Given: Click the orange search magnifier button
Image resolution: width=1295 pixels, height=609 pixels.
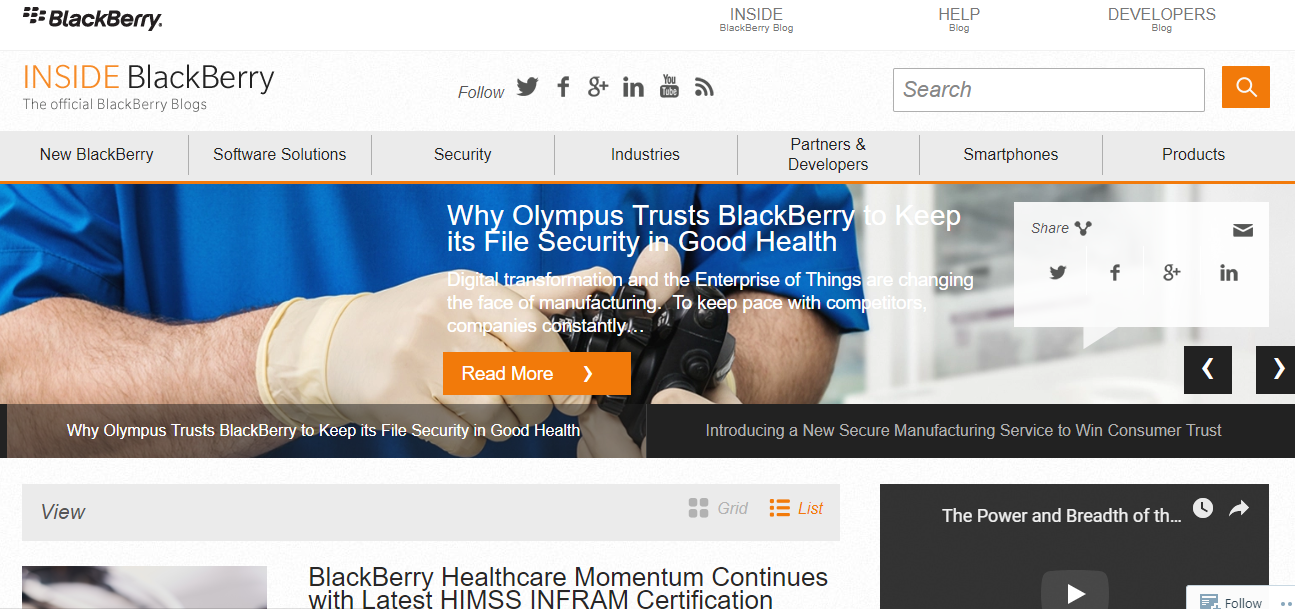Looking at the screenshot, I should coord(1246,87).
